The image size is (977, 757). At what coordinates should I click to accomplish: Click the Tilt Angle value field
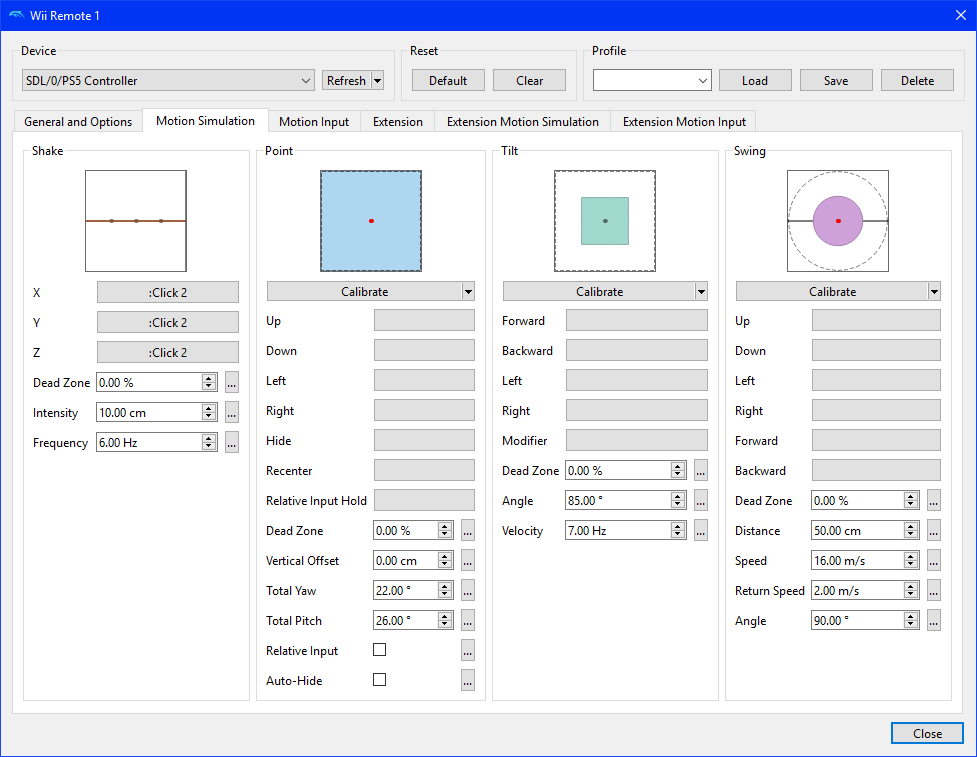click(618, 500)
